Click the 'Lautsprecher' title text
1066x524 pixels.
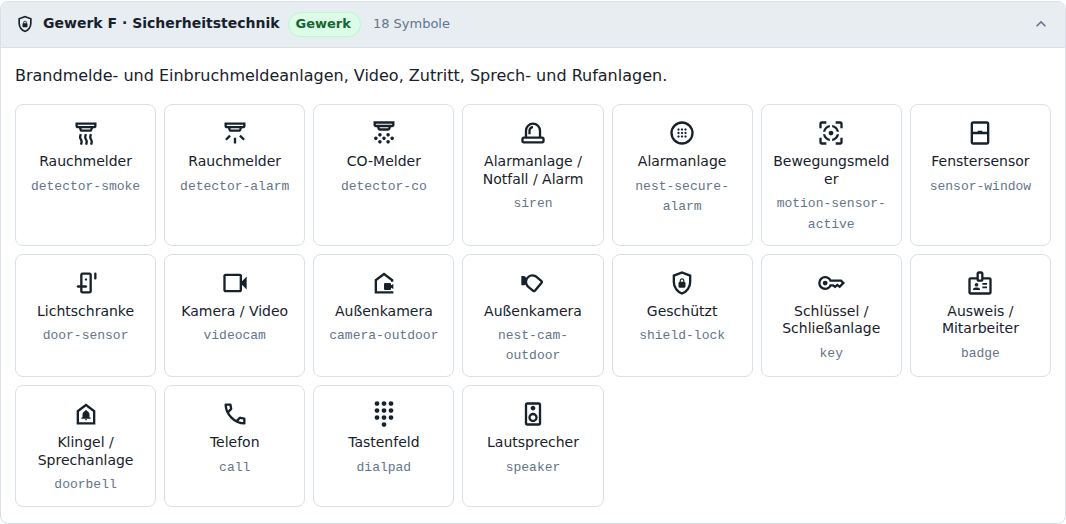point(533,442)
